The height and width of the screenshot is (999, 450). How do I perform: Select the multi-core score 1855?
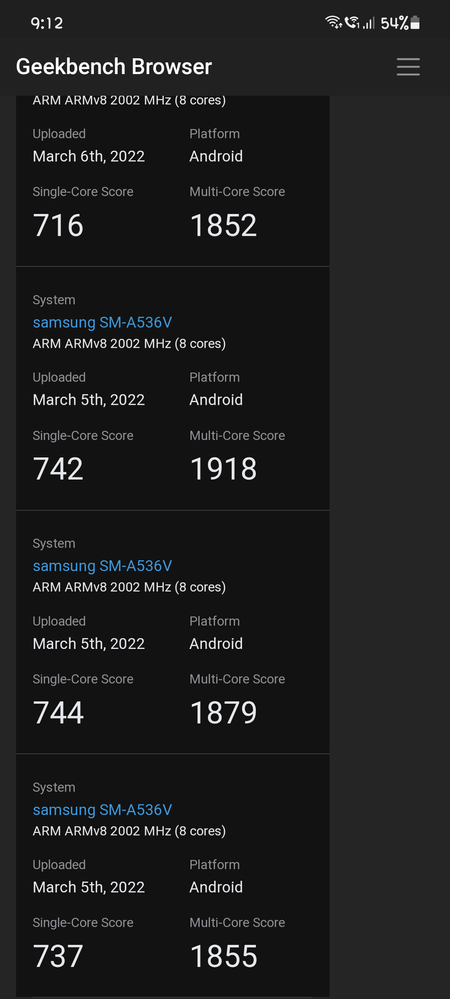(x=223, y=956)
